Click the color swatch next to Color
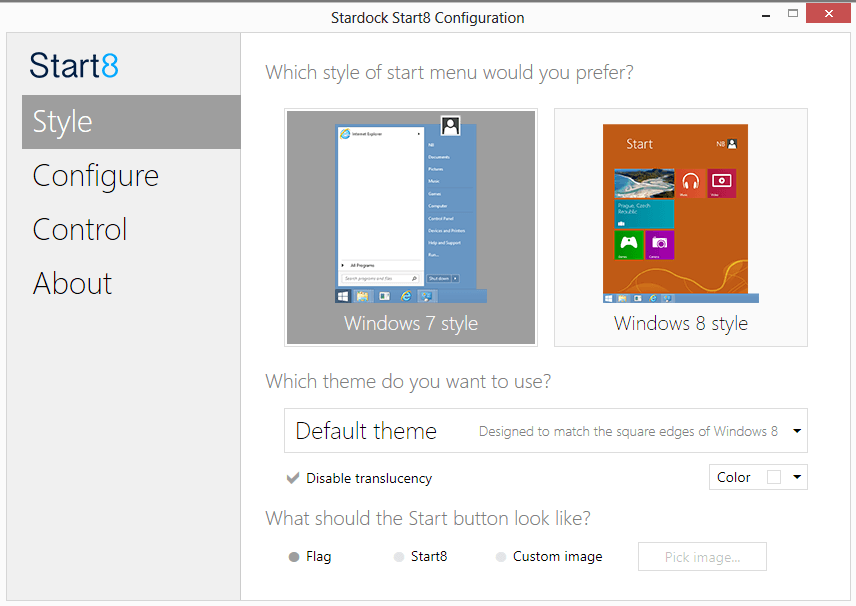This screenshot has width=856, height=606. 774,477
